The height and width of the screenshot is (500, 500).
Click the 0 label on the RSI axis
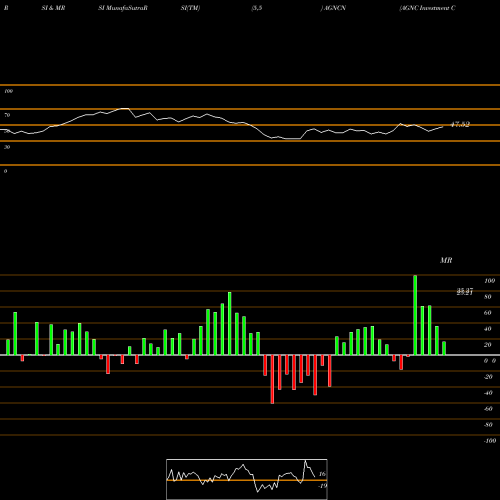click(x=5, y=171)
